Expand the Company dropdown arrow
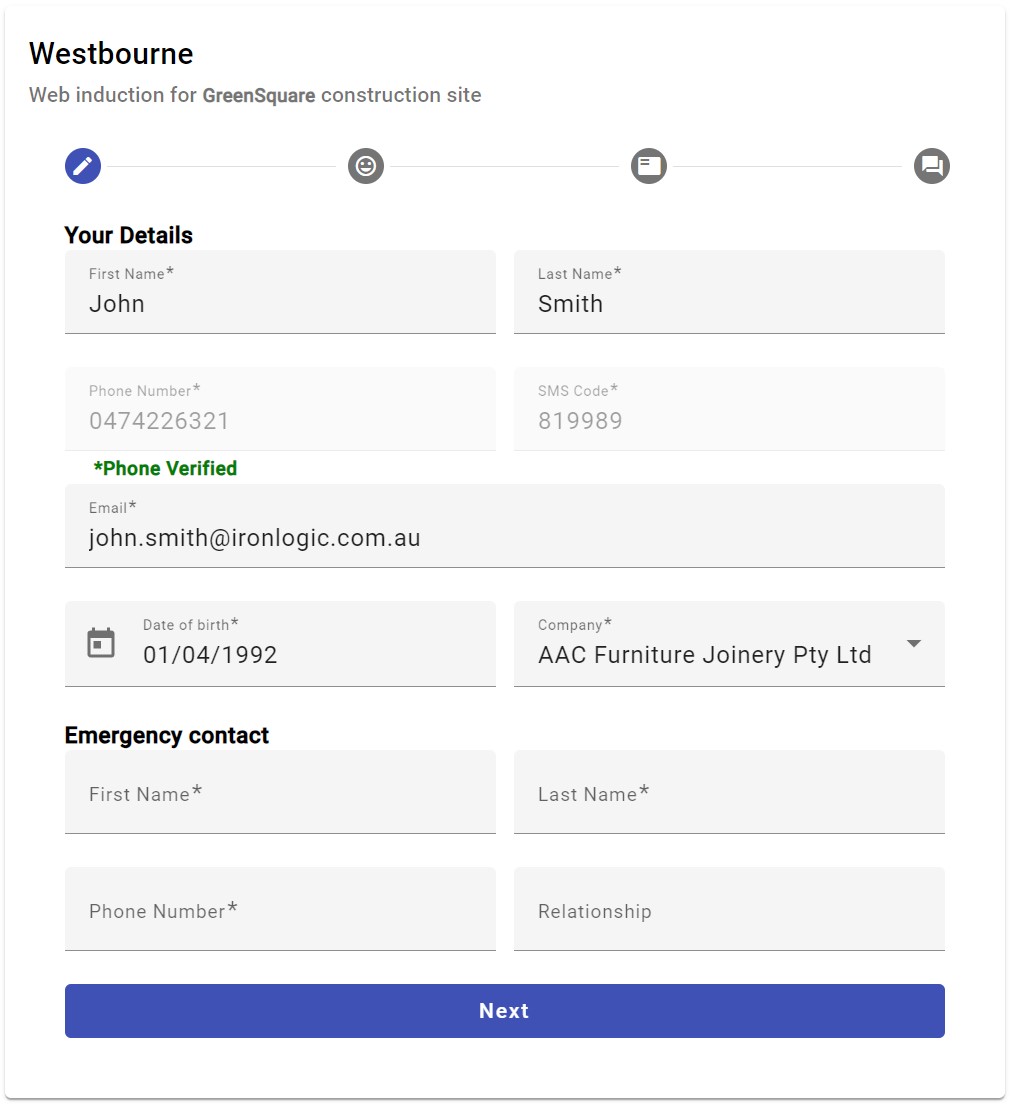This screenshot has height=1104, width=1014. (x=913, y=644)
